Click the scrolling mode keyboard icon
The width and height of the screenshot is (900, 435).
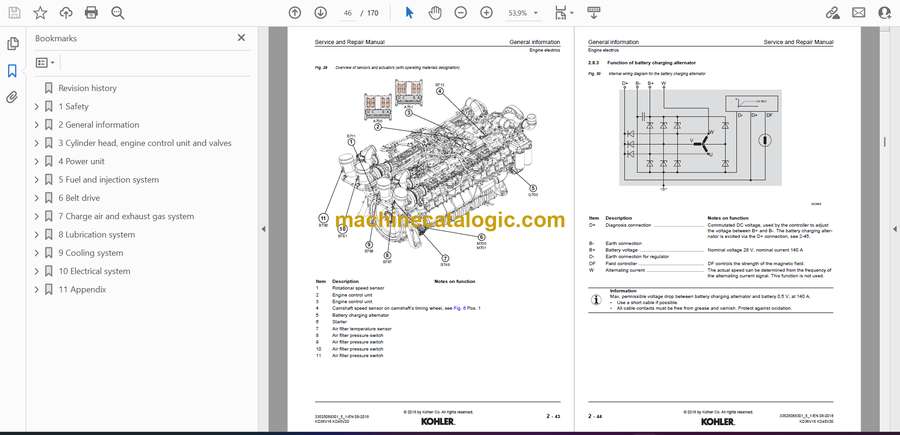click(593, 13)
